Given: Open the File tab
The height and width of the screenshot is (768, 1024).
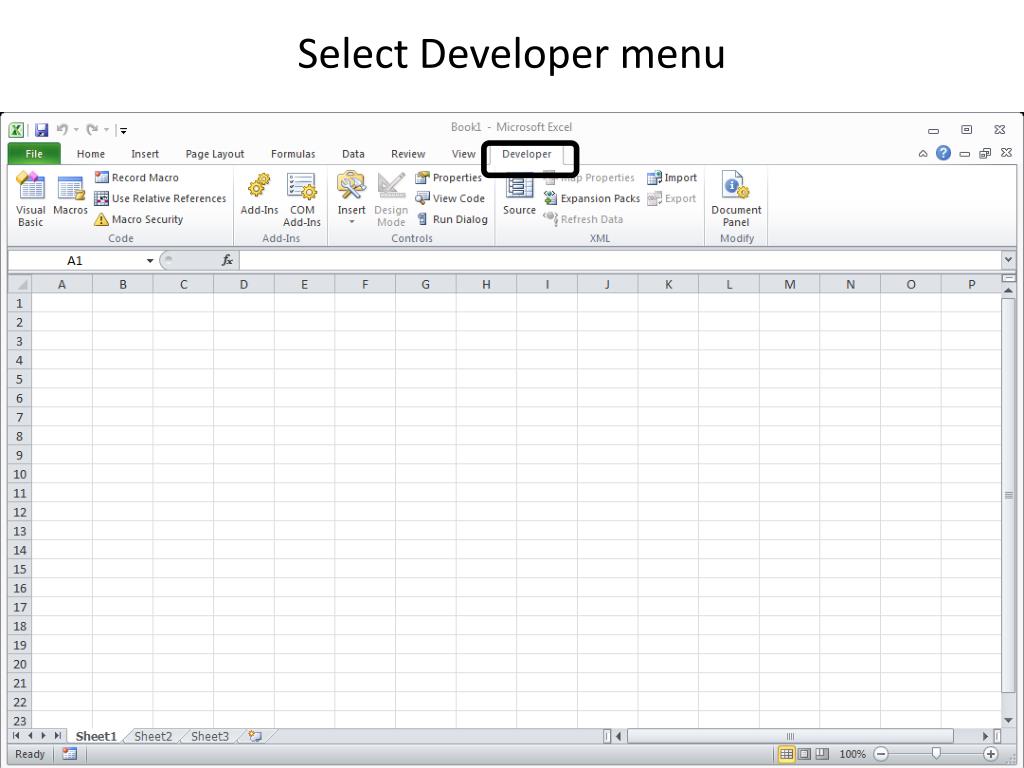Looking at the screenshot, I should [x=34, y=154].
